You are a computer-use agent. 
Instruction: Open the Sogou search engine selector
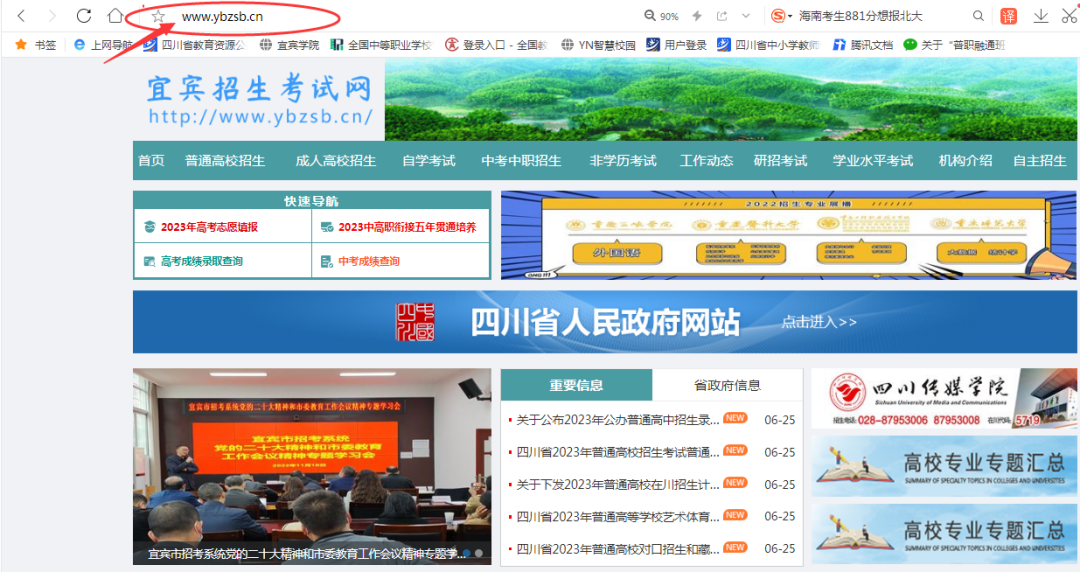coord(782,16)
